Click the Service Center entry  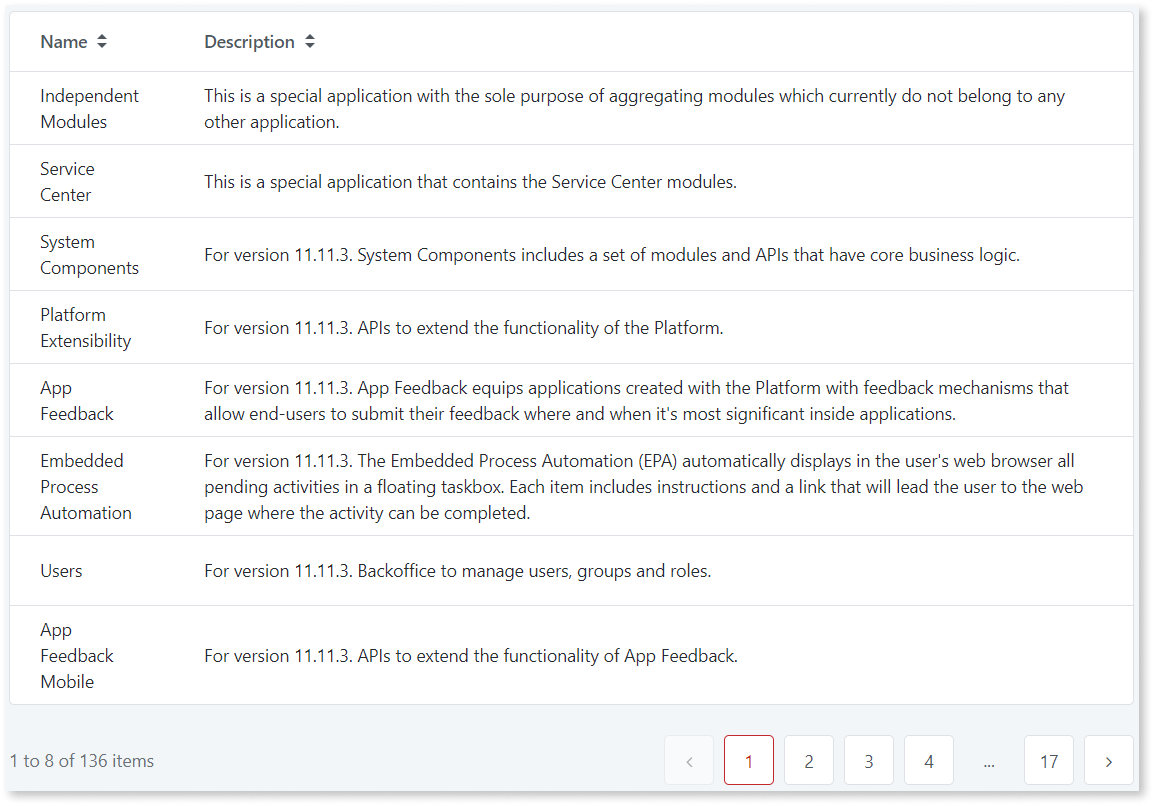click(67, 181)
